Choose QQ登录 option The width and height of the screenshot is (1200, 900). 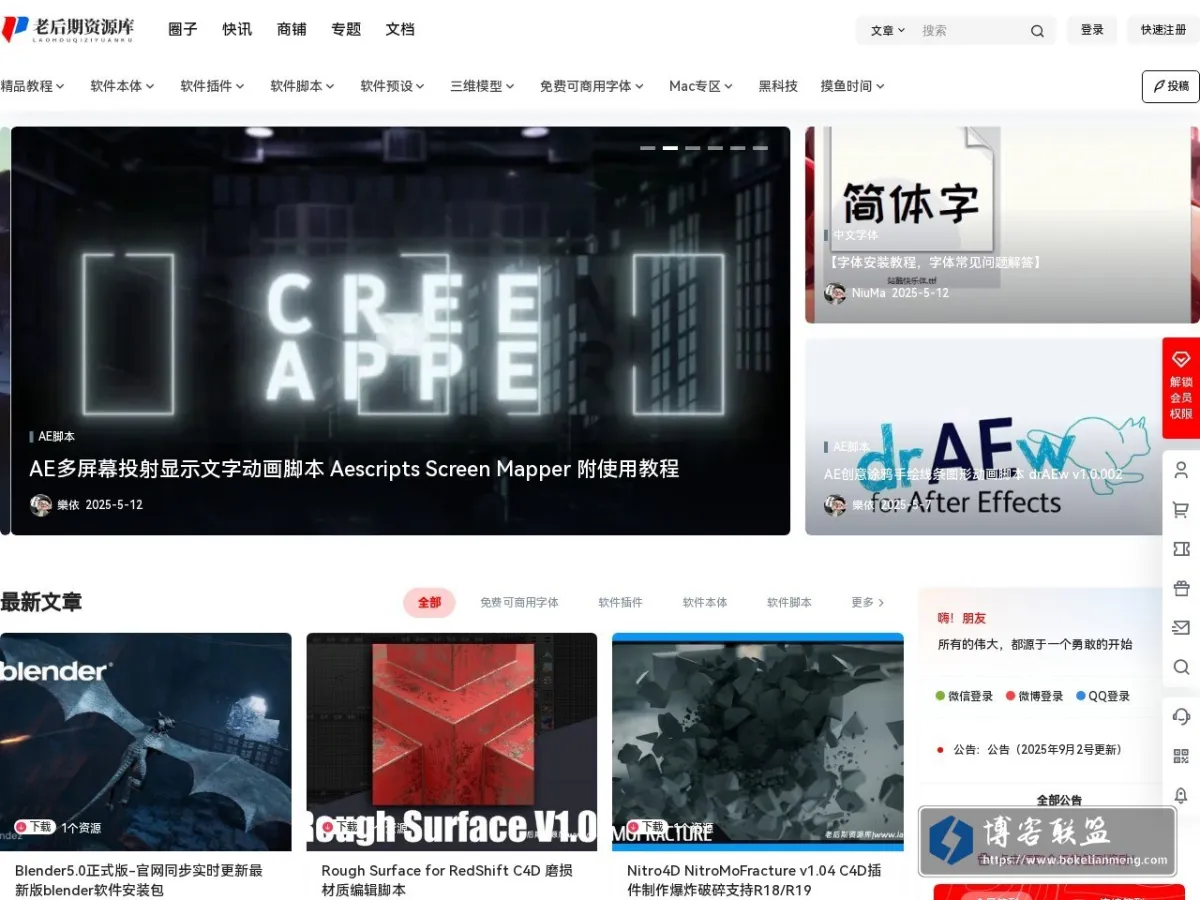coord(1103,696)
